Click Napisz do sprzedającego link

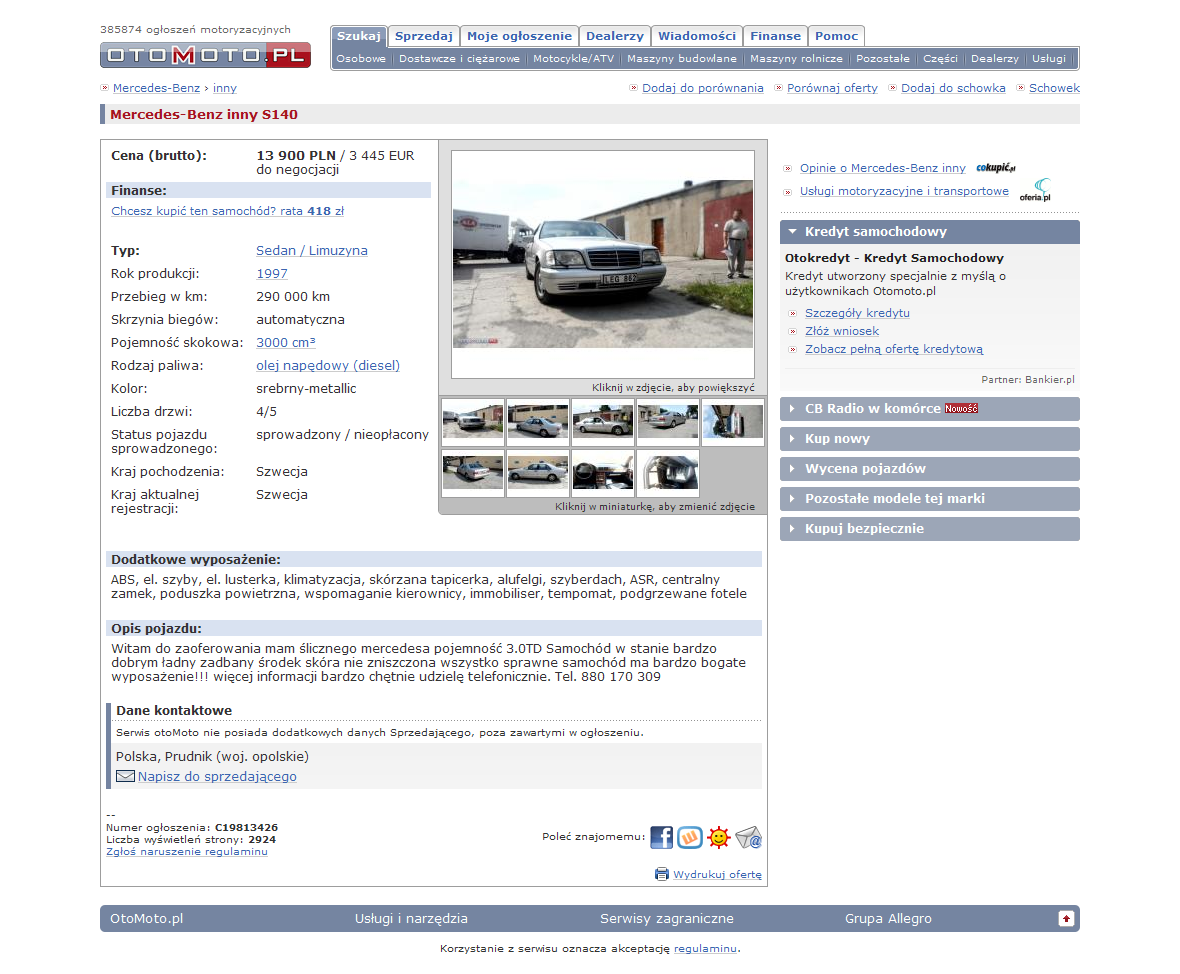coord(217,777)
